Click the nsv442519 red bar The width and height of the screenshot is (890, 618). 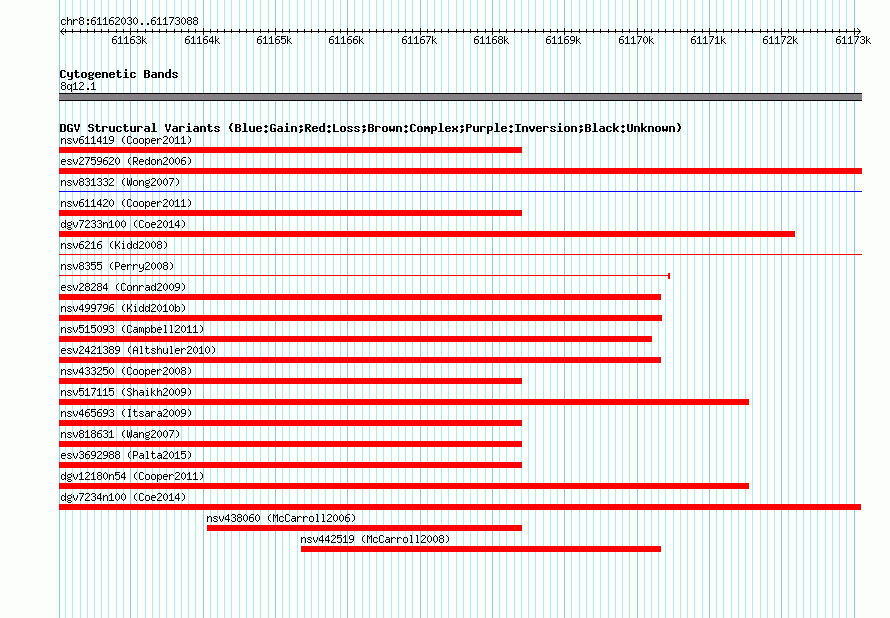(x=481, y=549)
